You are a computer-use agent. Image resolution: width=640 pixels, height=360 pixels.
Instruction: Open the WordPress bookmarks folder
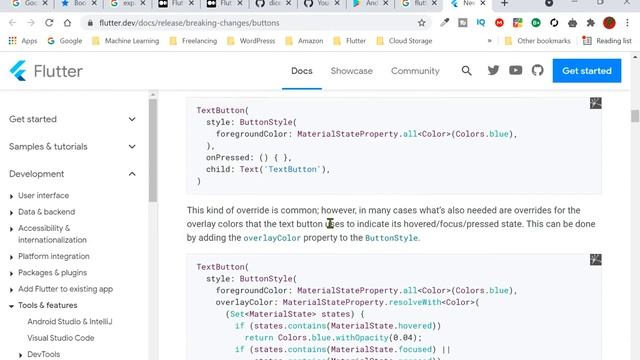pyautogui.click(x=251, y=41)
